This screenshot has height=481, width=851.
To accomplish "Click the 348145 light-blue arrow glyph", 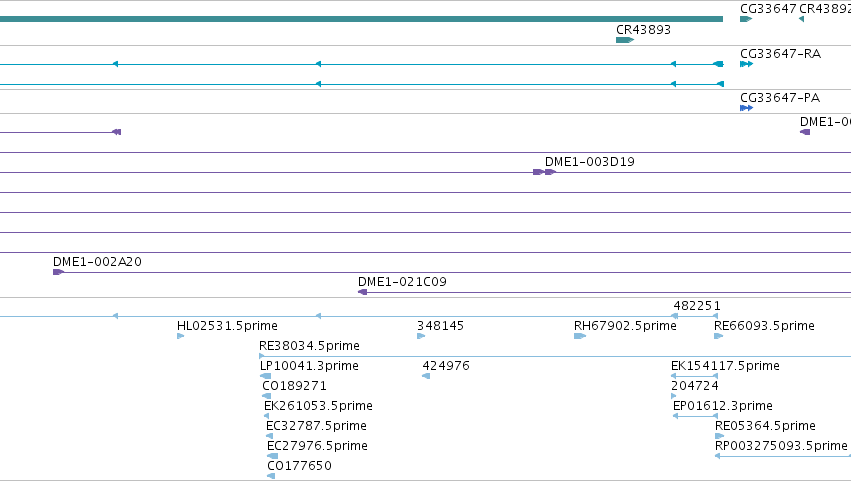I will pos(421,336).
